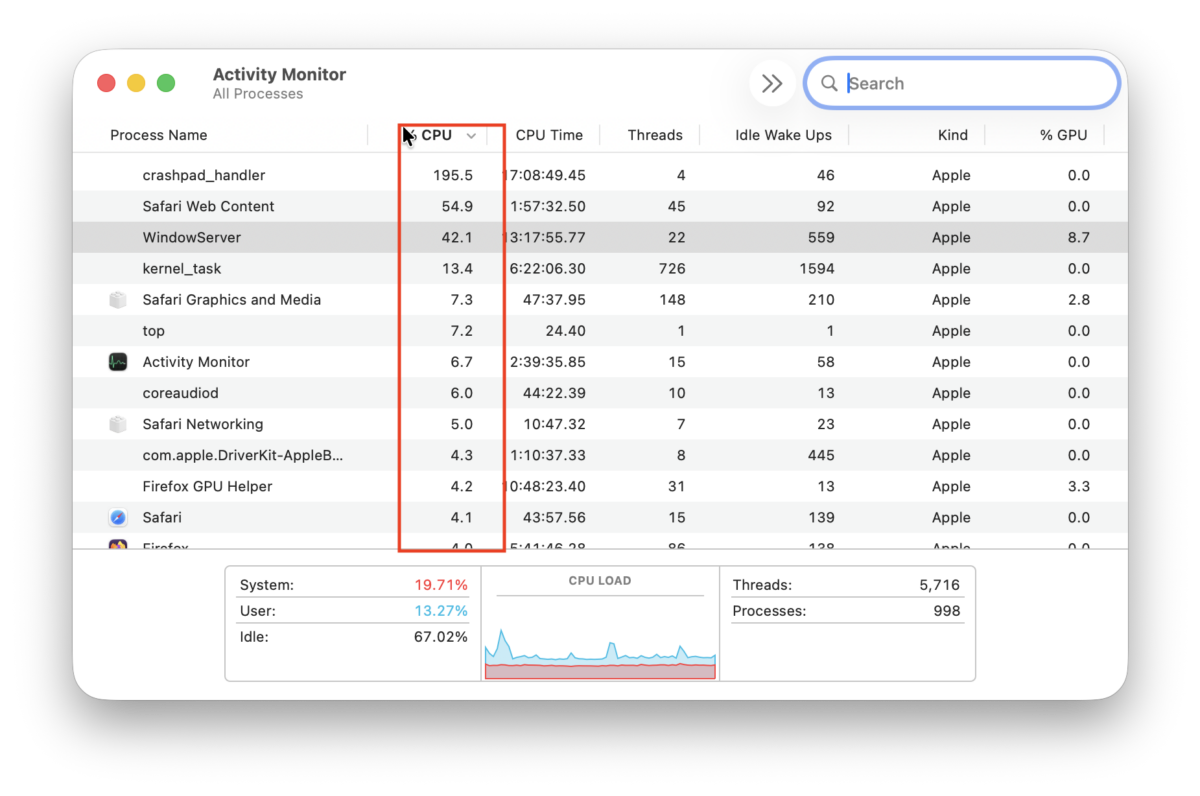Click kernel_task's 1594 idle wake ups value
1200x796 pixels.
817,268
